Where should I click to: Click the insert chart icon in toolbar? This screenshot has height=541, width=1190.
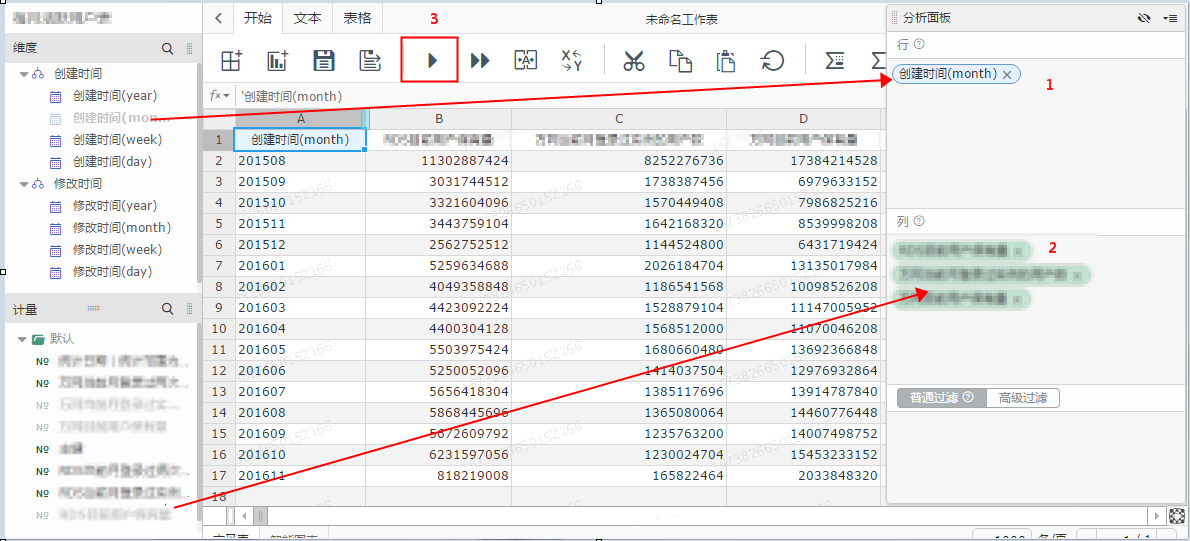coord(278,61)
